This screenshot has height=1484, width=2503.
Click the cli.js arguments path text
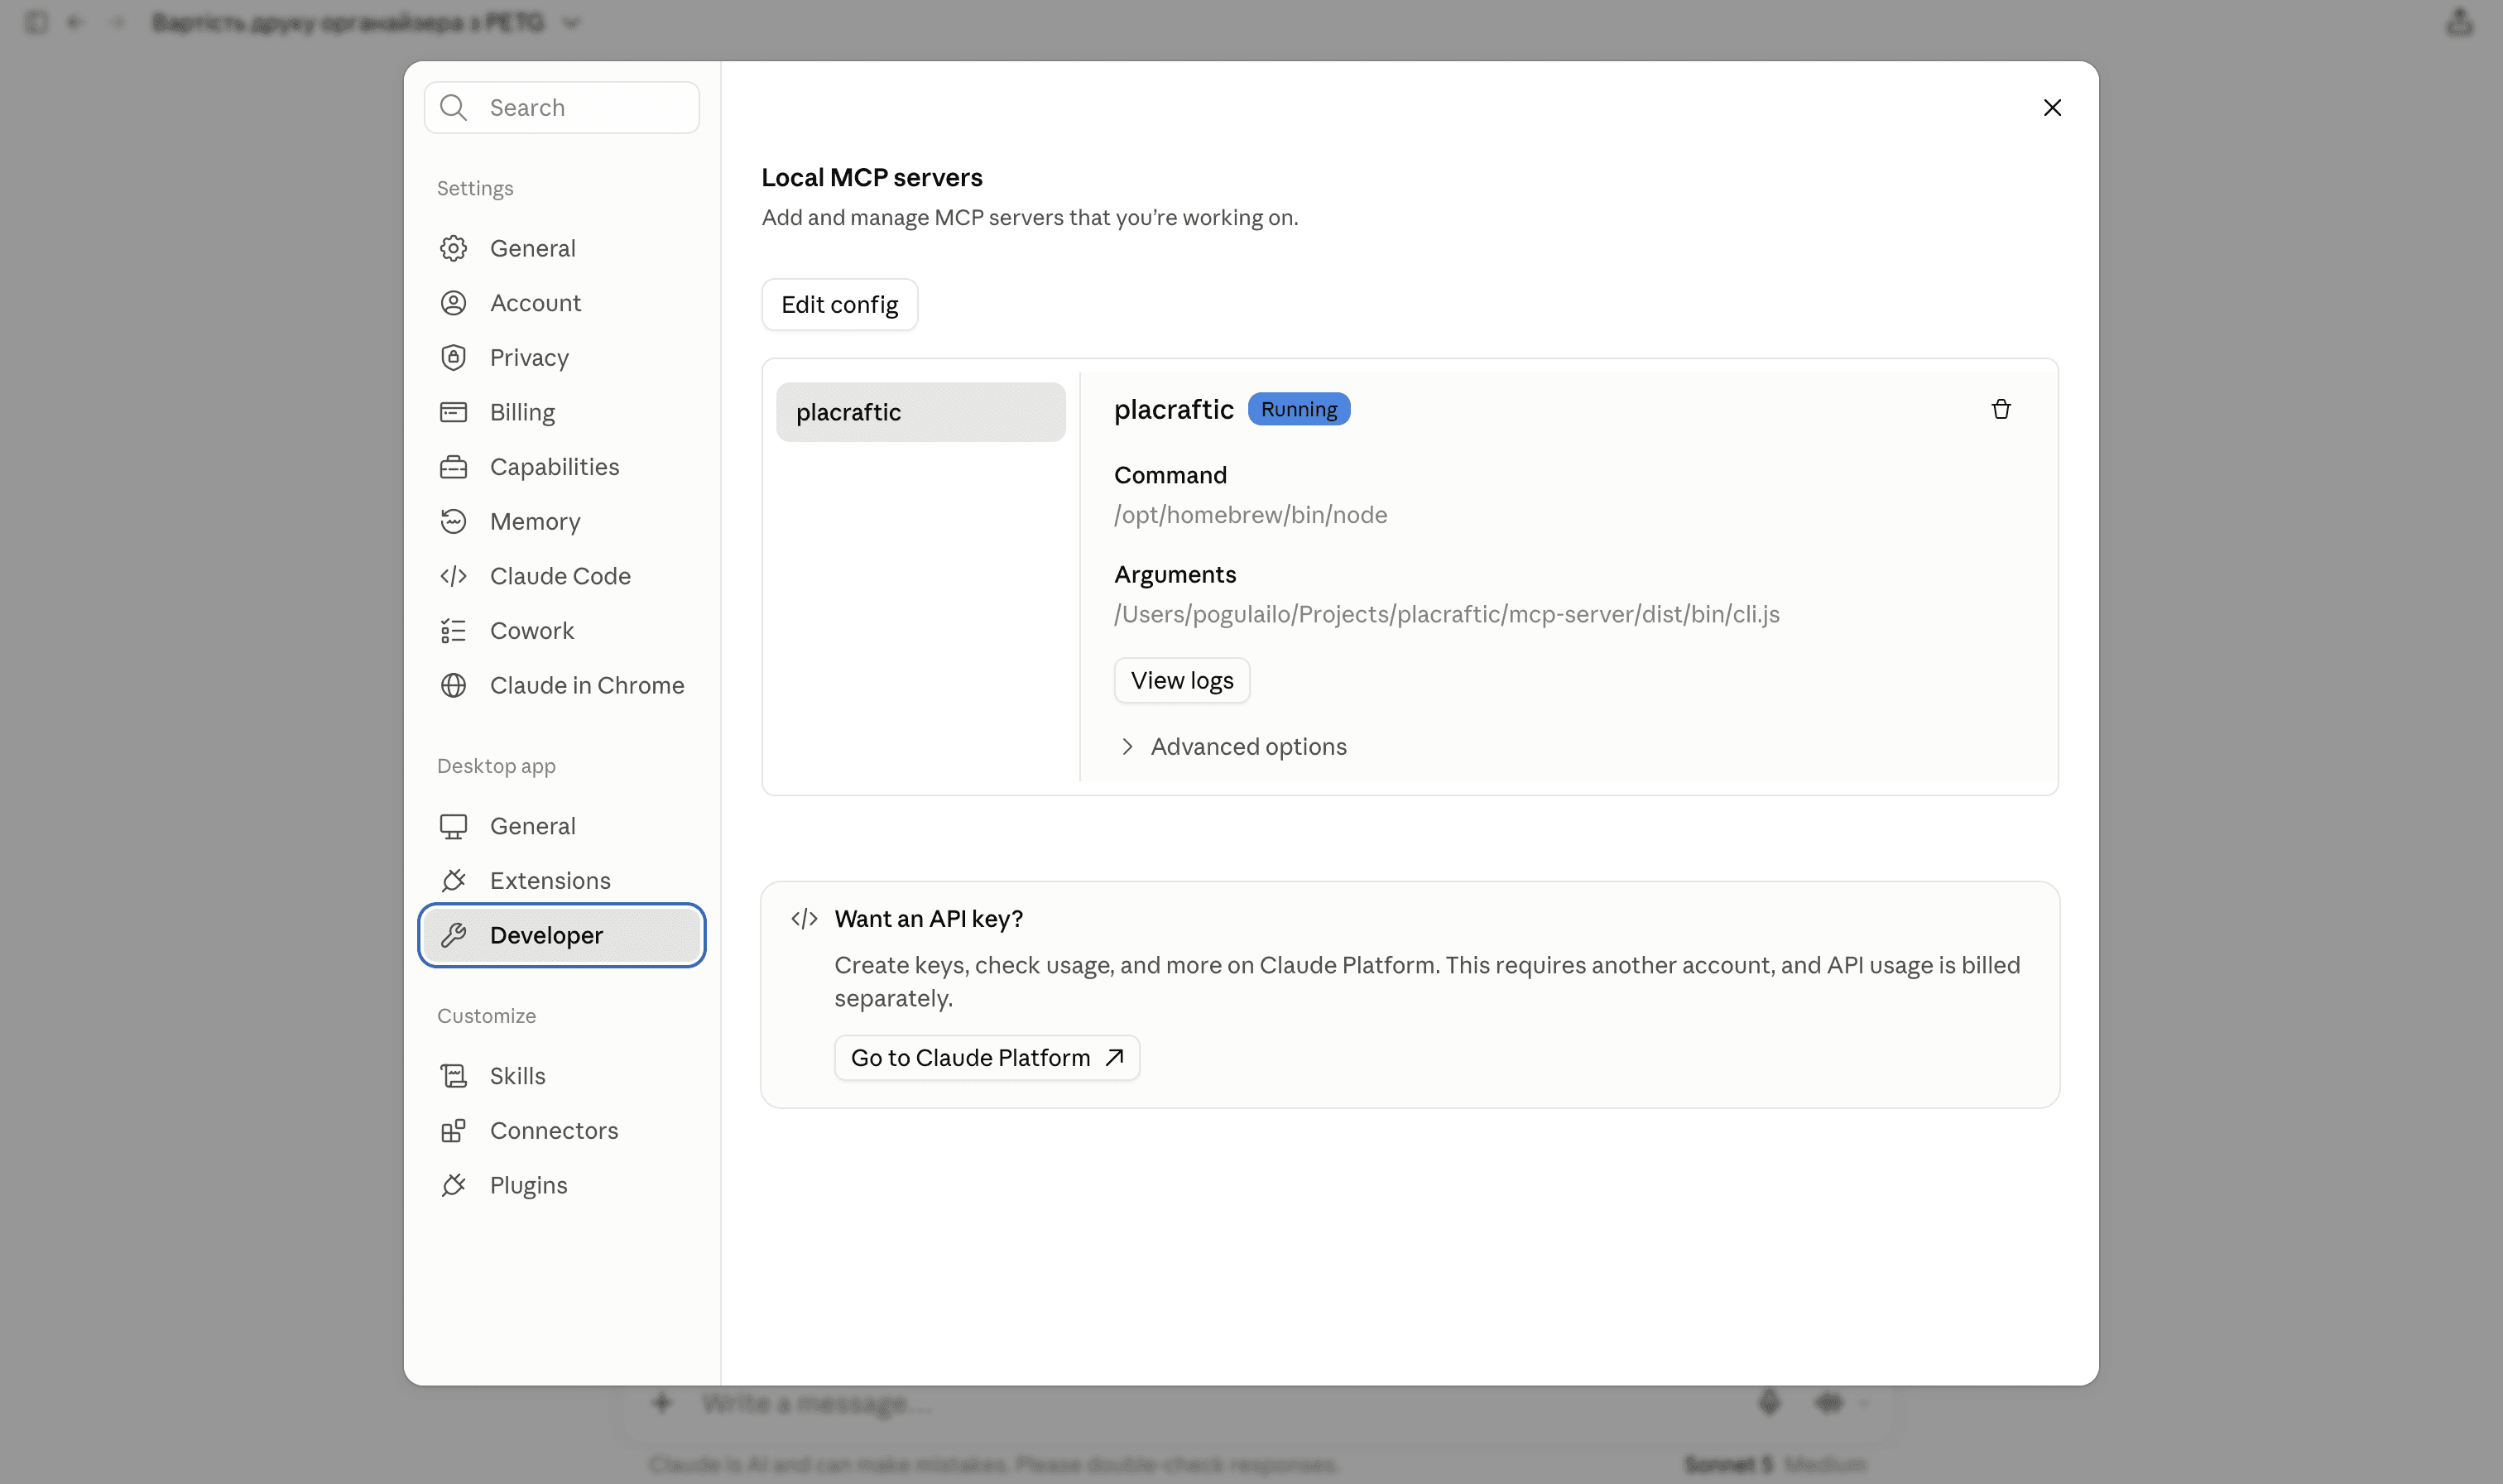(1447, 614)
